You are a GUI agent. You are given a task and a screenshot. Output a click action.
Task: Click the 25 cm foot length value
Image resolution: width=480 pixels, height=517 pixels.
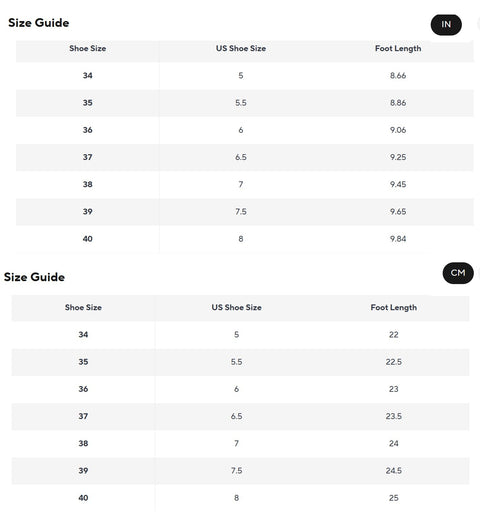[x=394, y=498]
